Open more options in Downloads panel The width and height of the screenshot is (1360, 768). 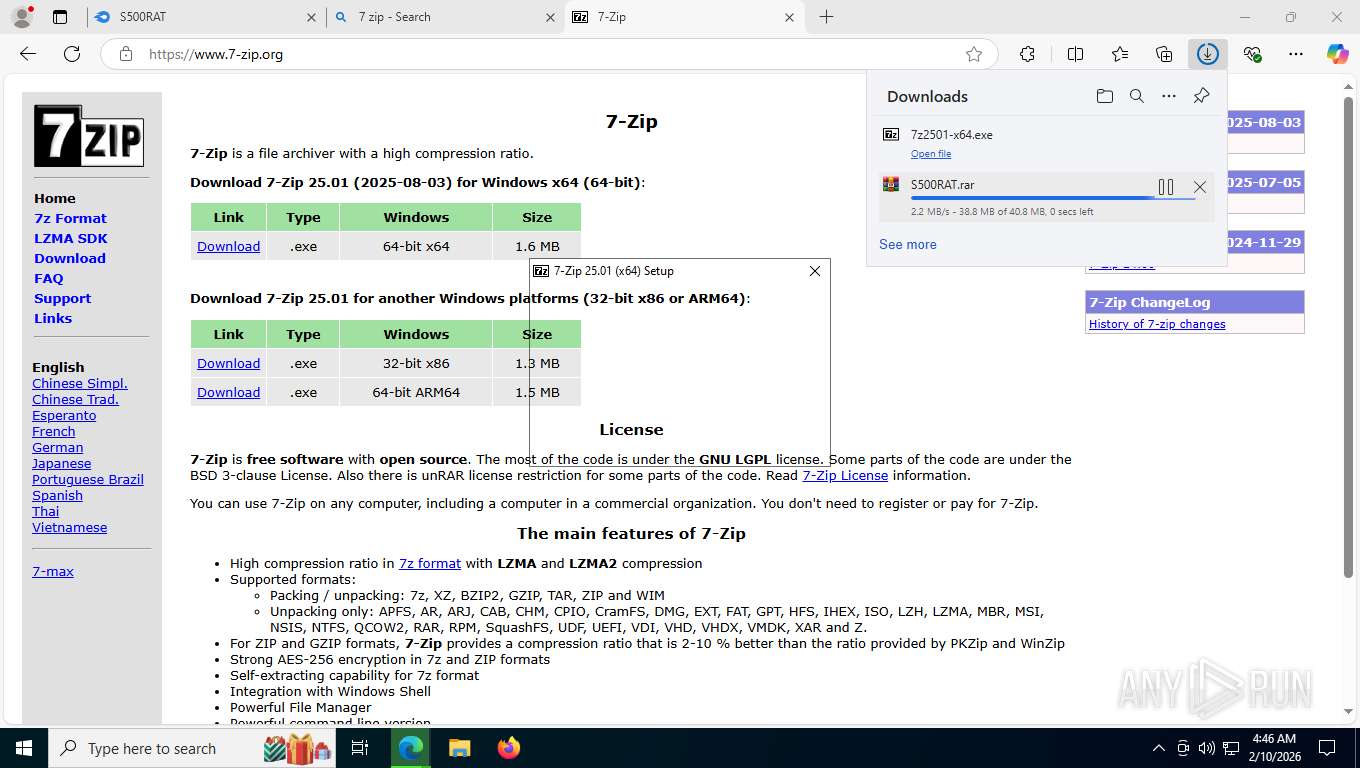pyautogui.click(x=1168, y=96)
